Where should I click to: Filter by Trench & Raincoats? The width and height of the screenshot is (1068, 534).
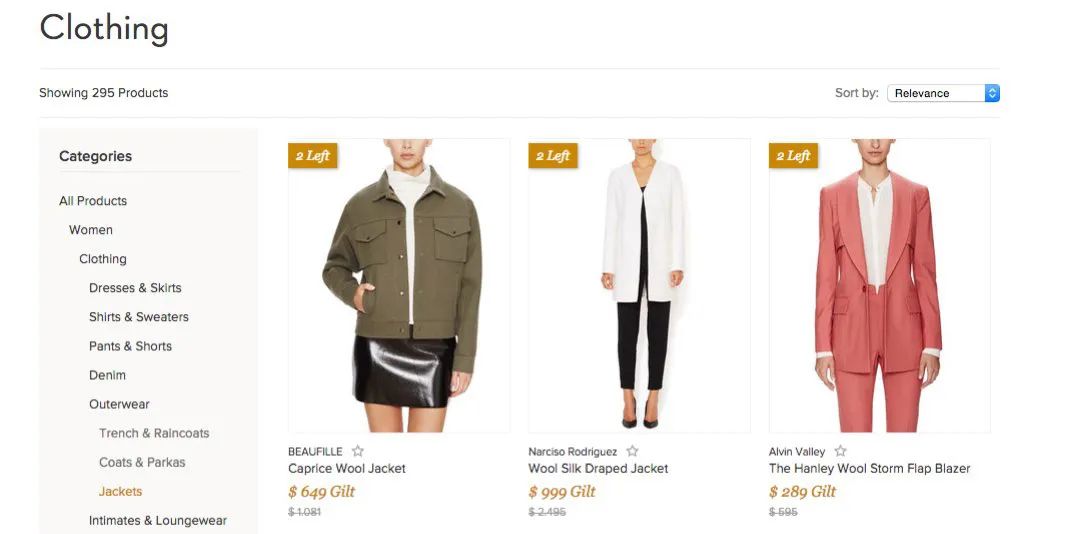154,433
